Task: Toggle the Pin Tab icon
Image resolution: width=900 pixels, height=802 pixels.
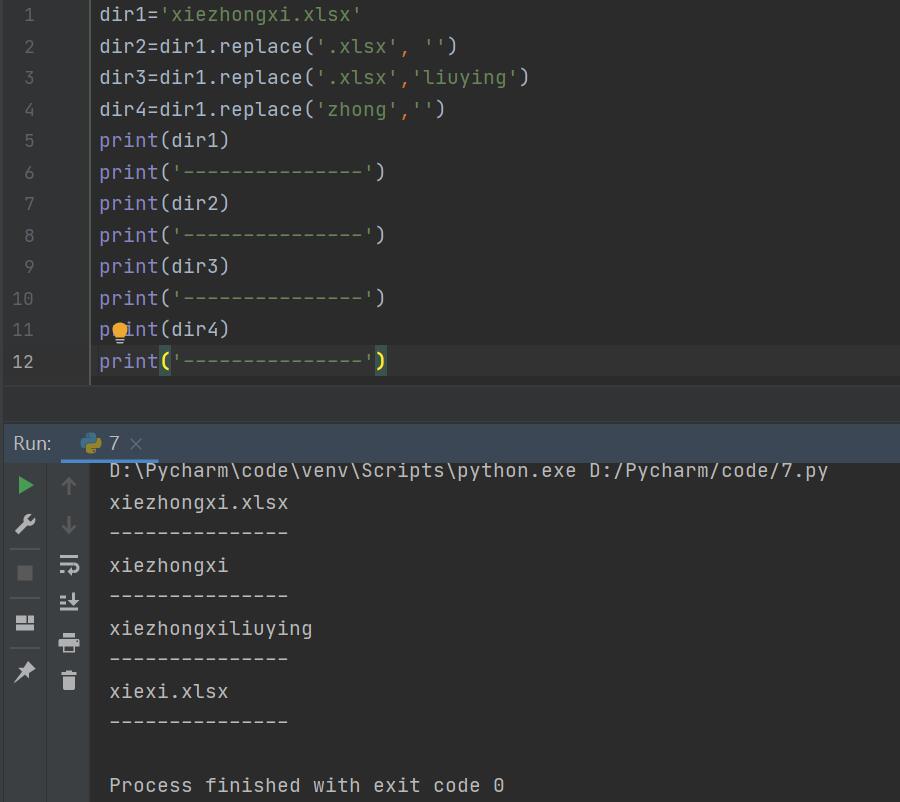Action: 25,671
